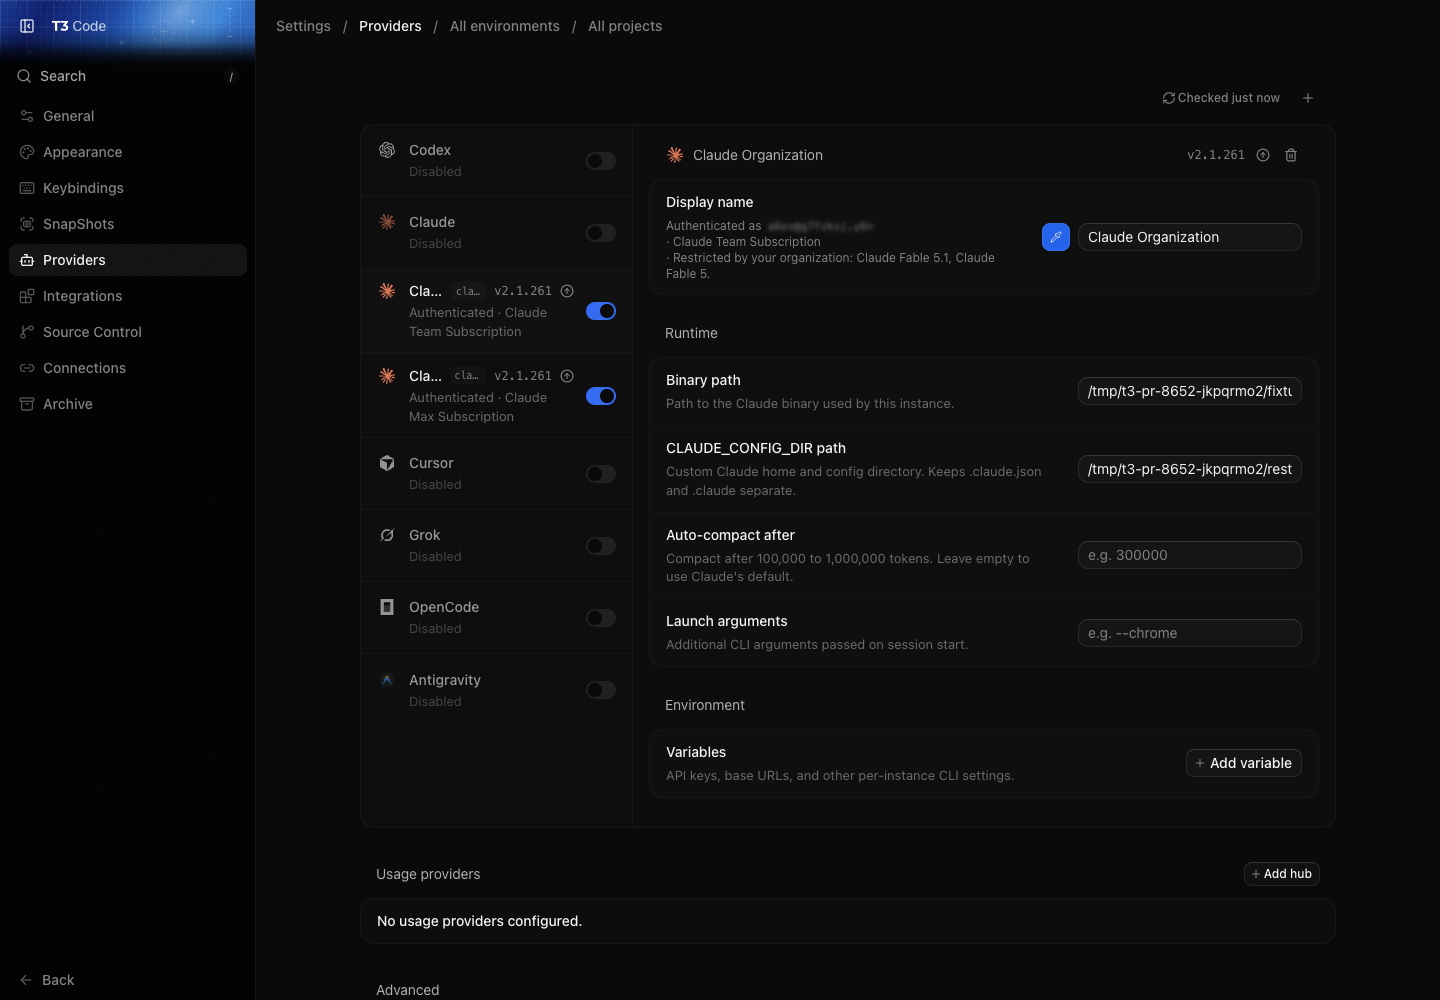The width and height of the screenshot is (1440, 1000).
Task: Enable the Grok provider toggle
Action: point(601,546)
